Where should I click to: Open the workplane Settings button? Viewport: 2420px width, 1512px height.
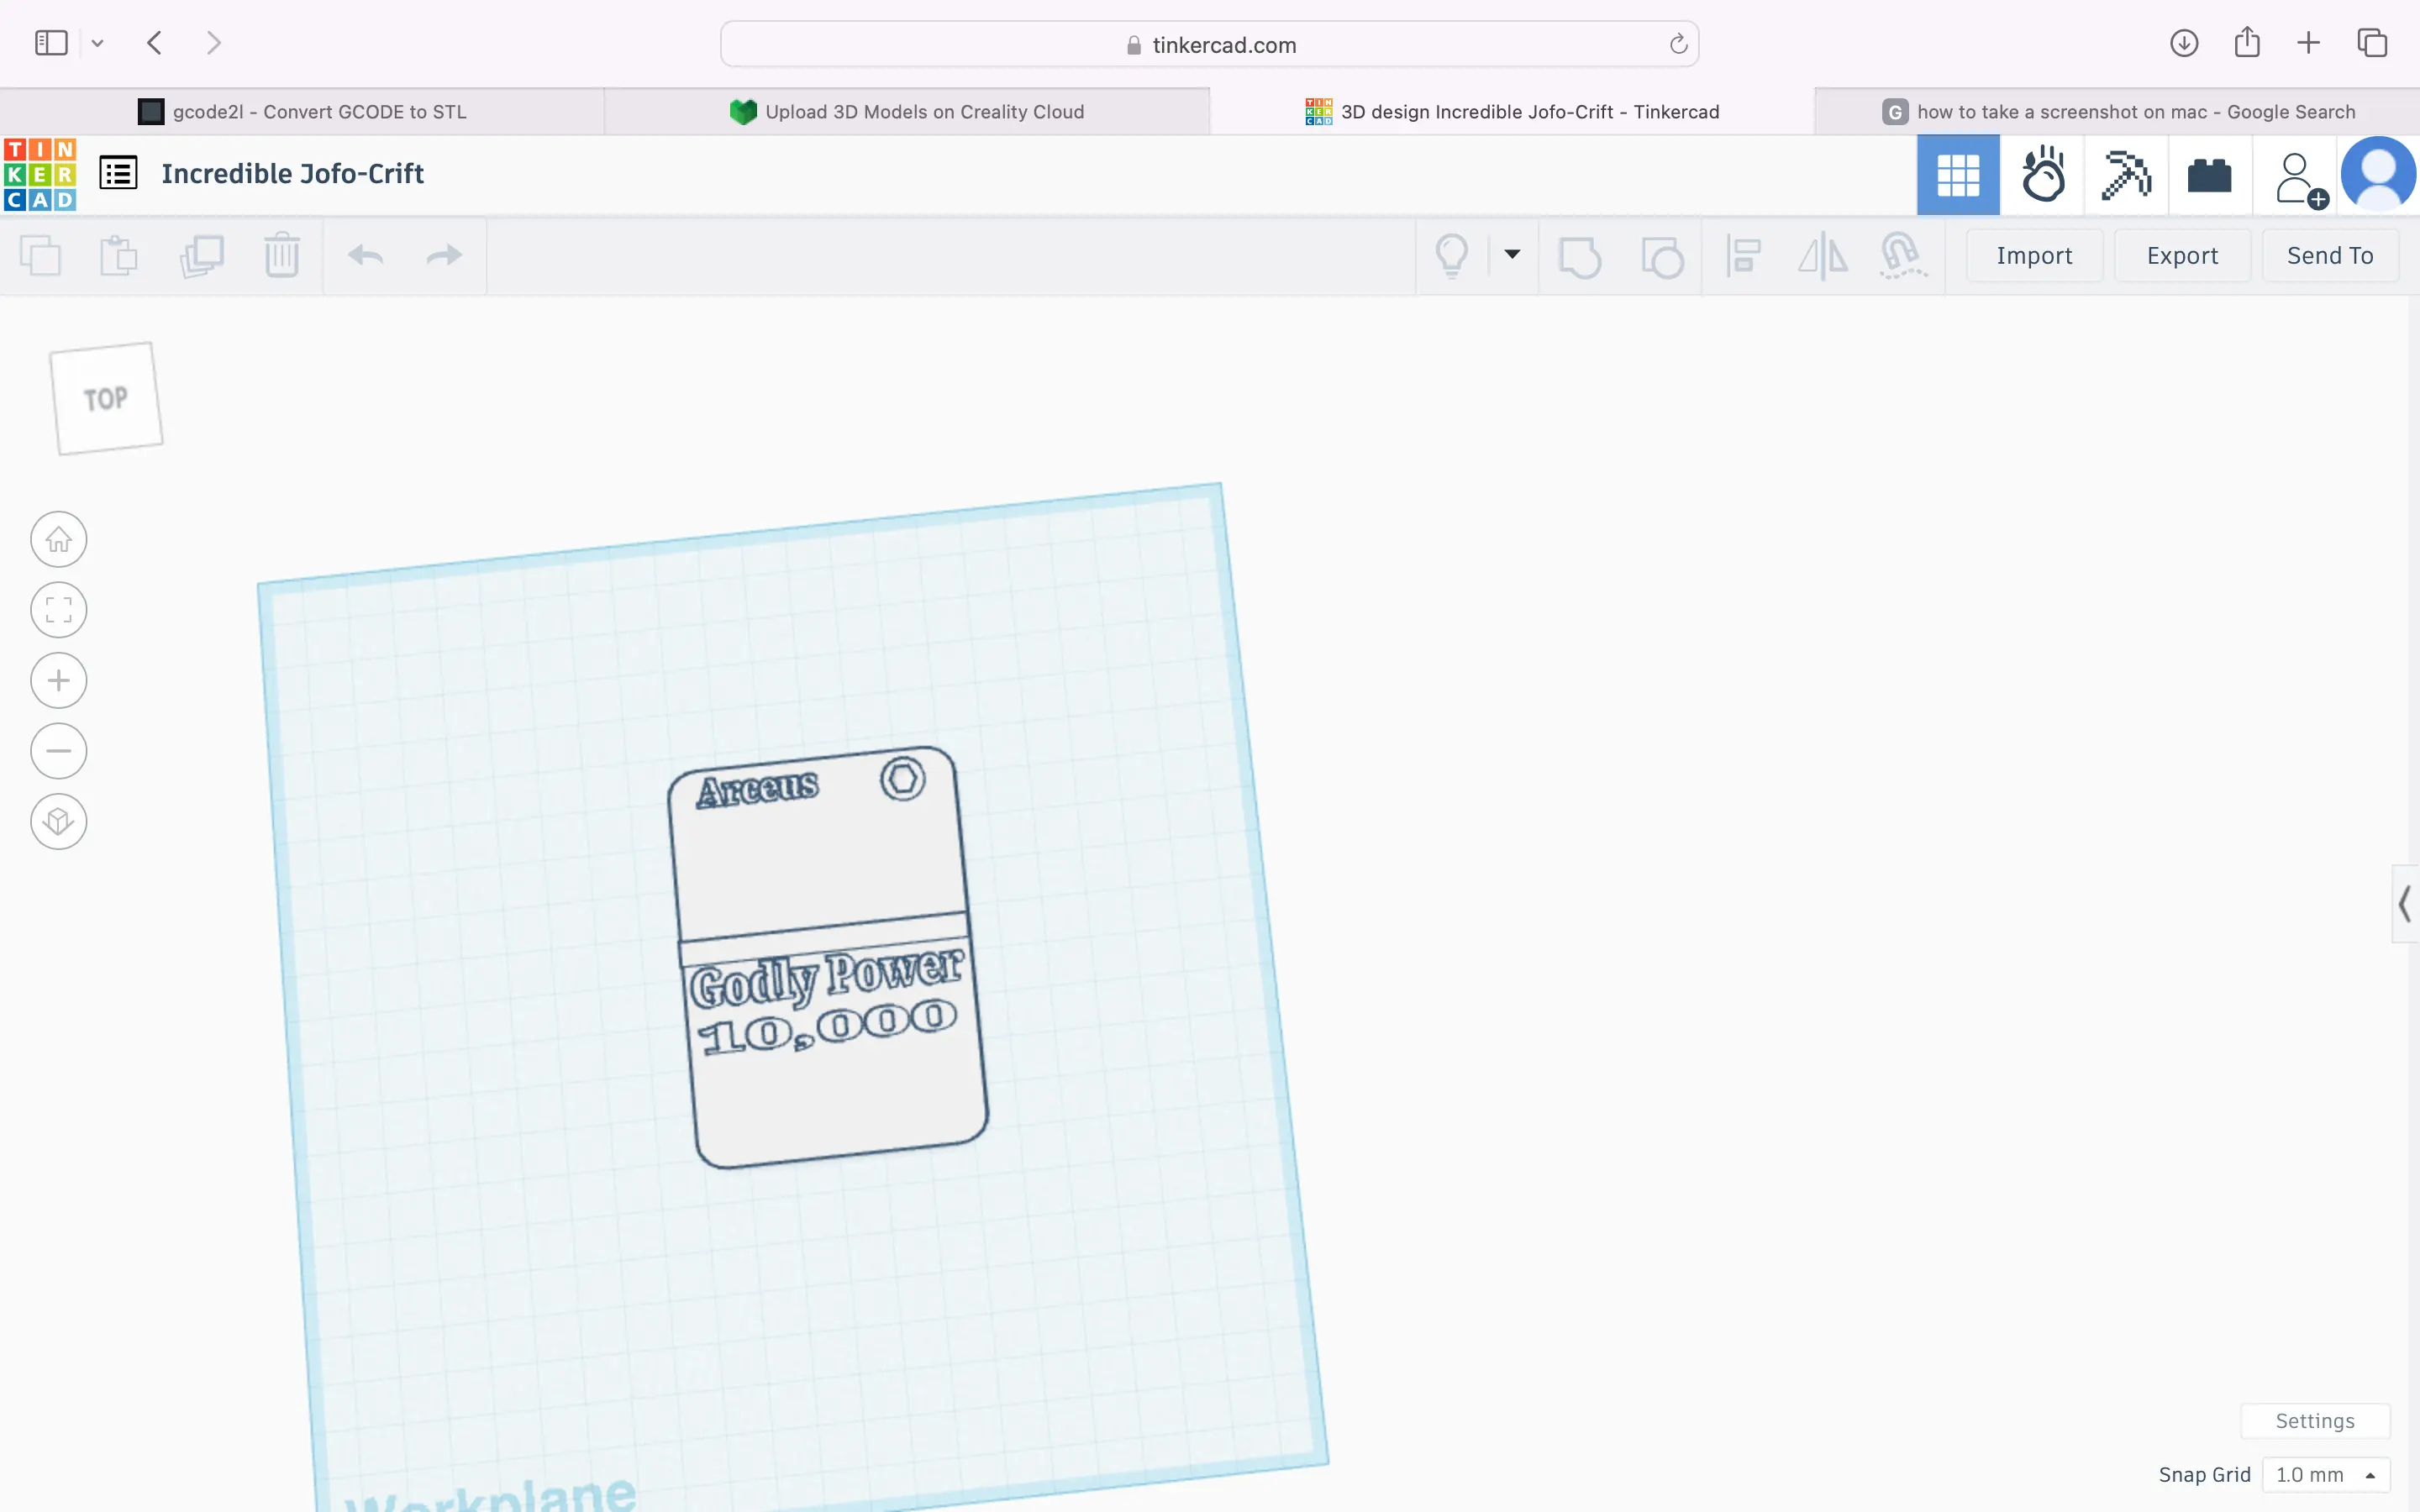(2315, 1421)
